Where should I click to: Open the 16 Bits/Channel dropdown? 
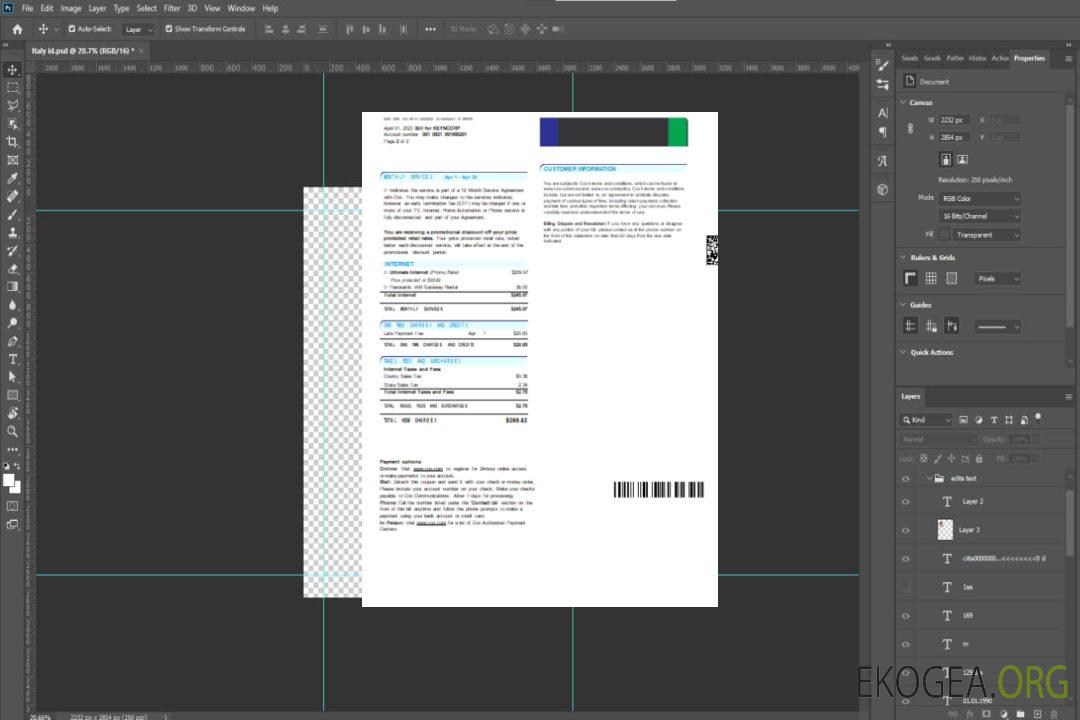tap(979, 216)
